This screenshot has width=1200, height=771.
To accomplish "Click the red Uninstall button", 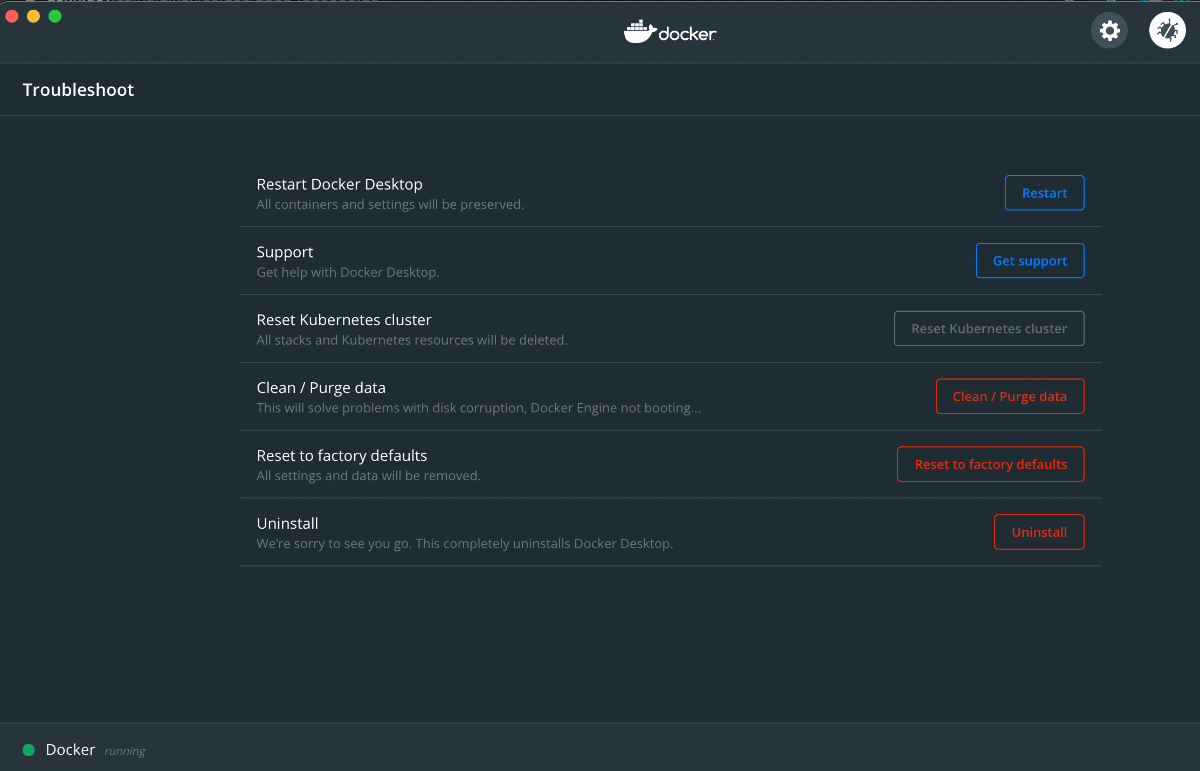I will (x=1039, y=532).
